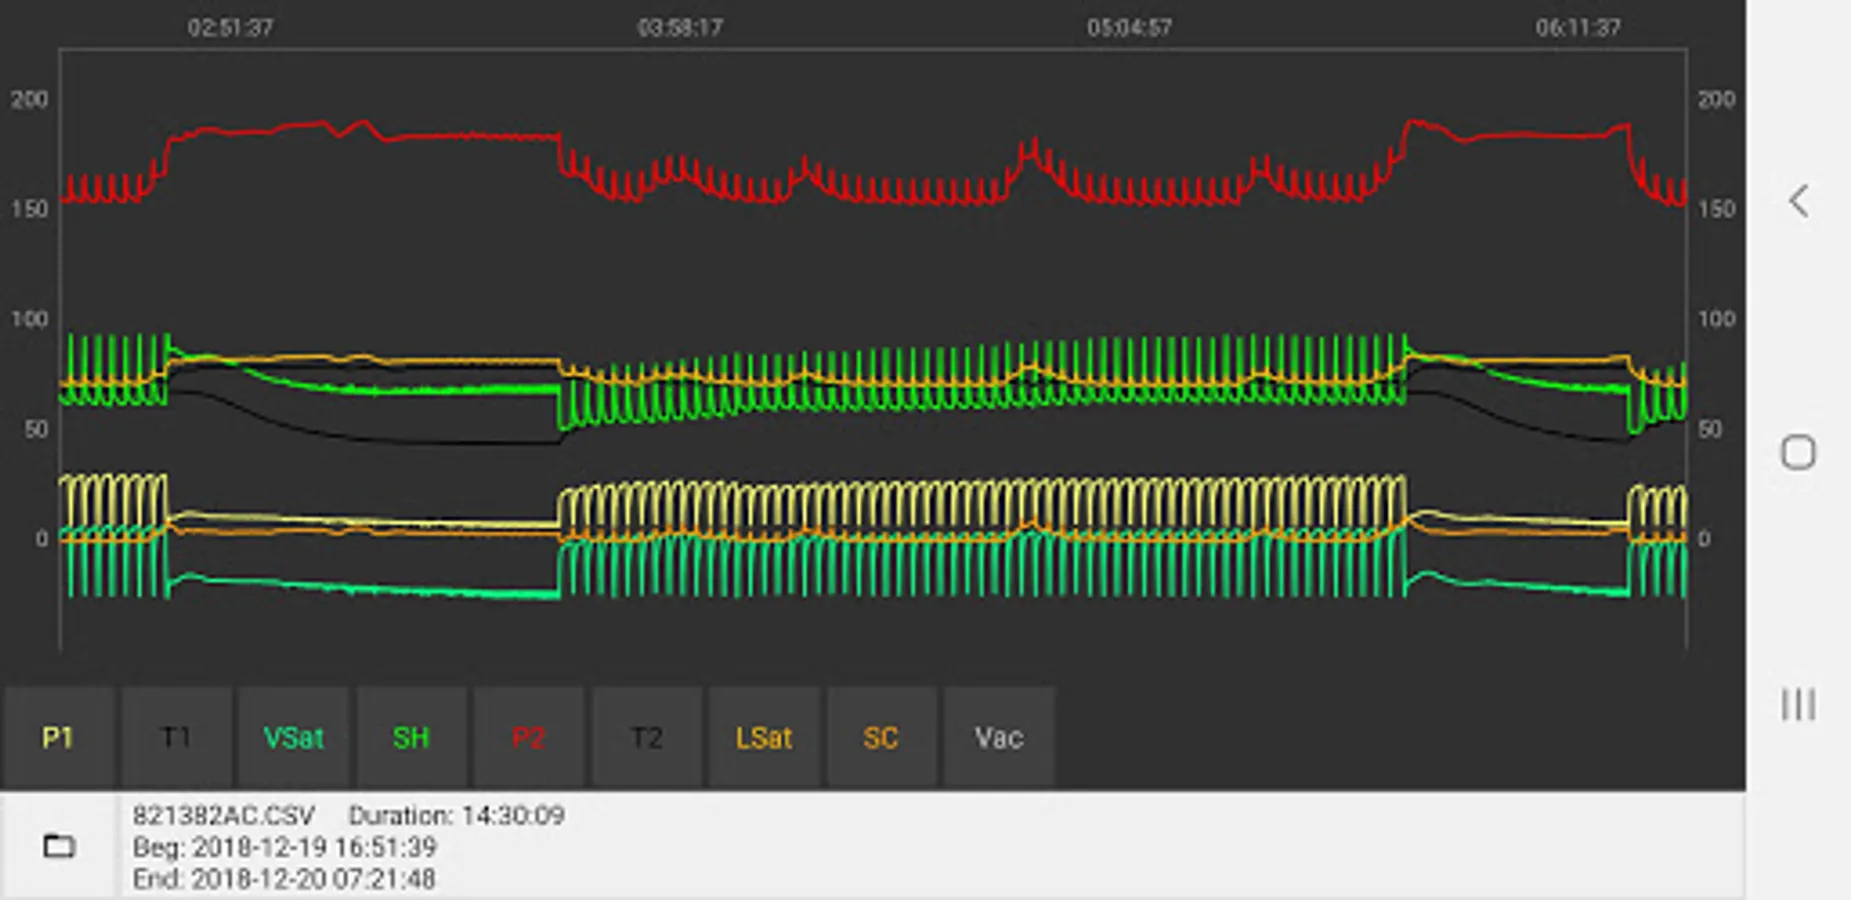
Task: Select the End: 2018-12-20 07:21:48 line
Action: click(284, 879)
